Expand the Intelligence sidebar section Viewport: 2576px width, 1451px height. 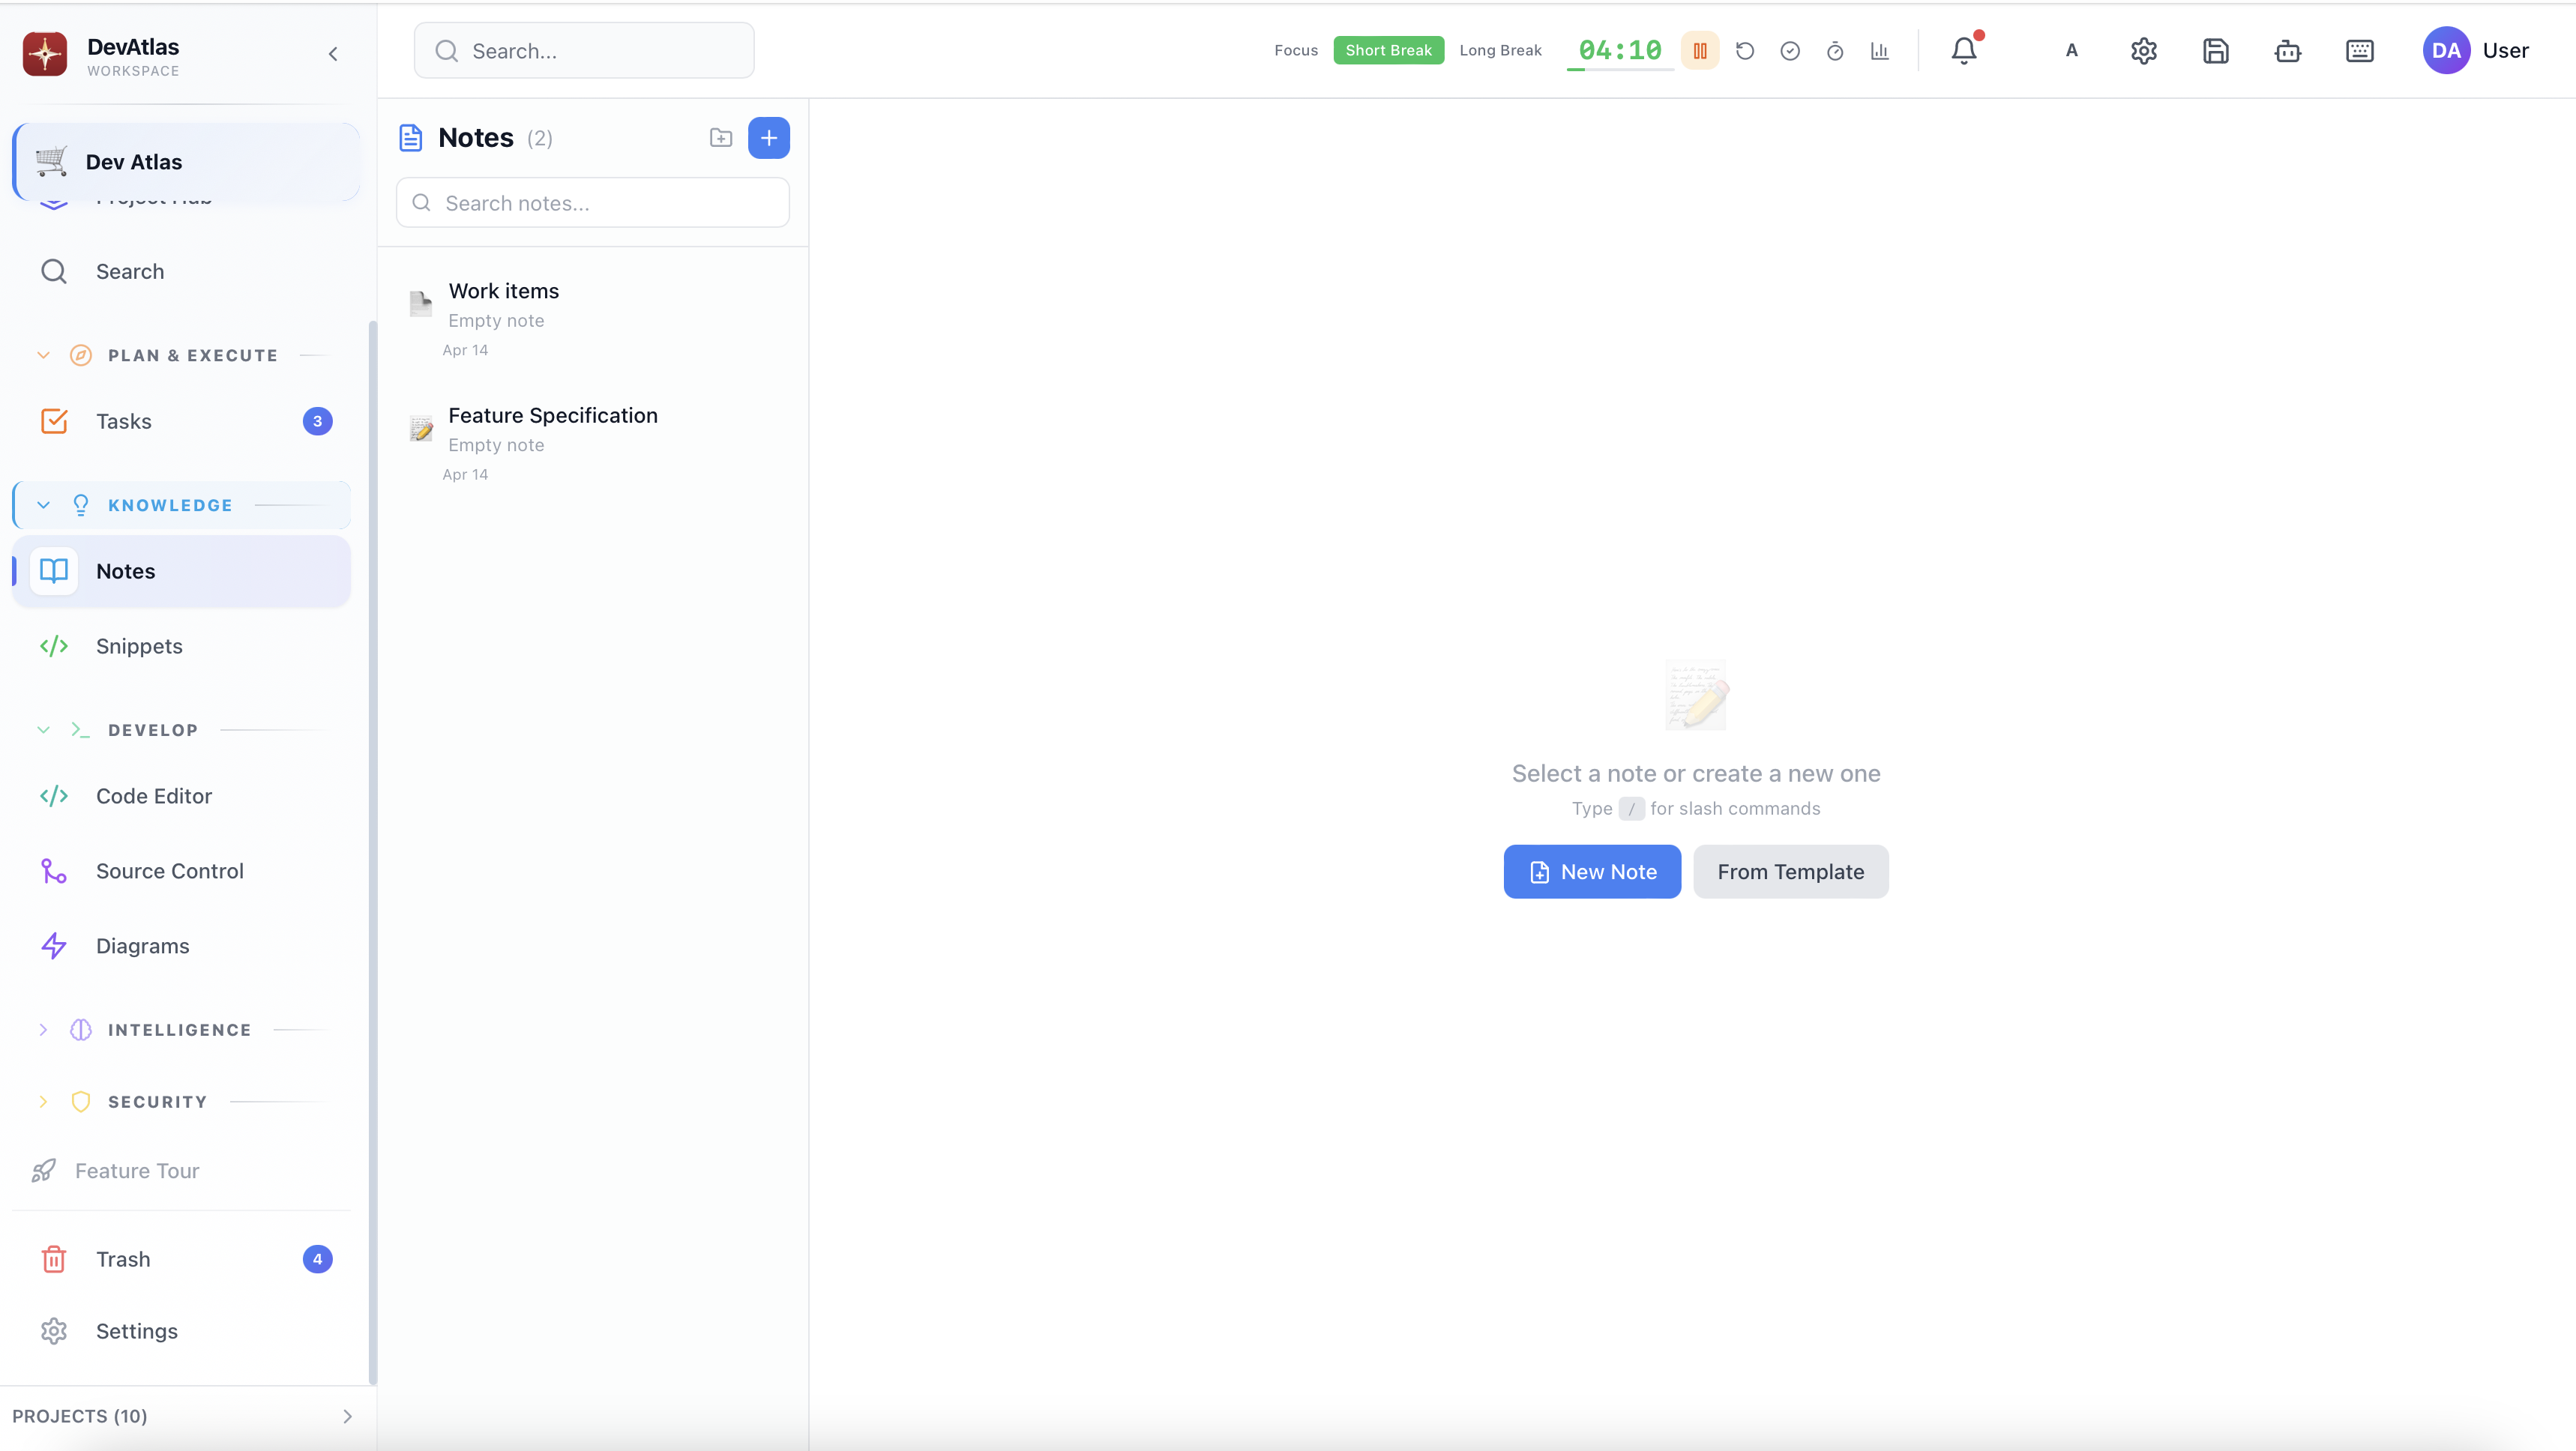click(43, 1030)
